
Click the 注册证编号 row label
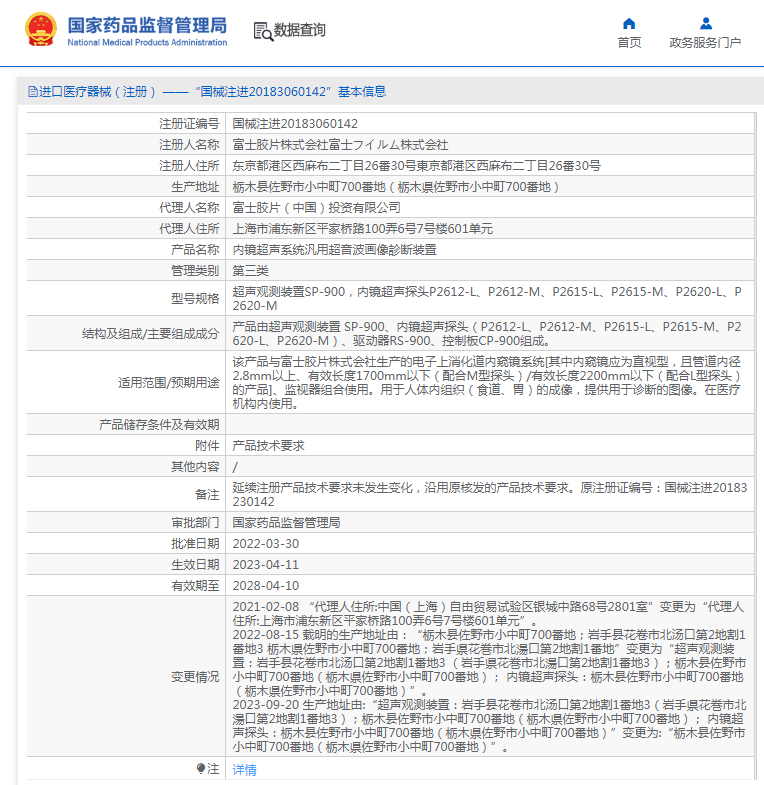[x=189, y=124]
